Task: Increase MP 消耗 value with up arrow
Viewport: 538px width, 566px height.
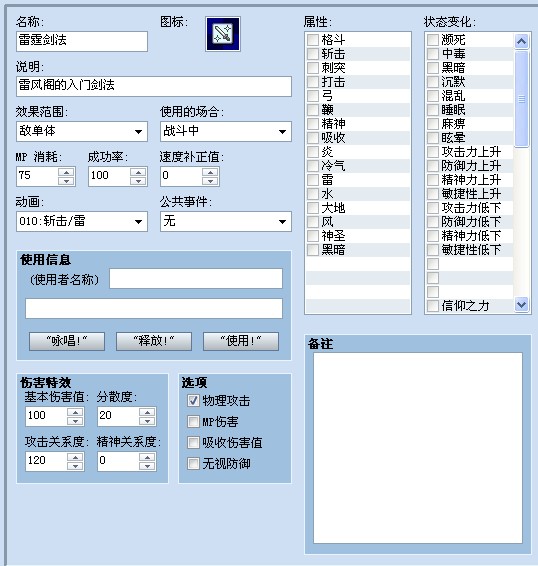Action: click(x=66, y=172)
